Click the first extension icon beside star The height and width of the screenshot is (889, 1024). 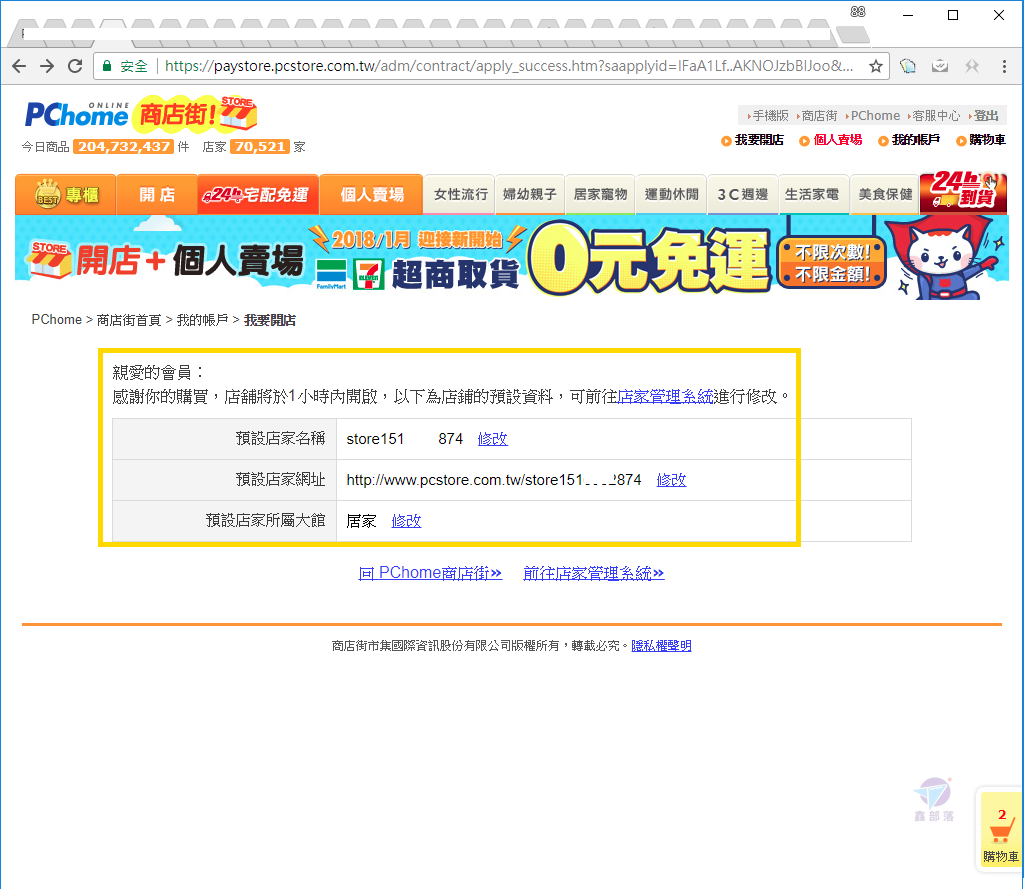click(x=908, y=66)
